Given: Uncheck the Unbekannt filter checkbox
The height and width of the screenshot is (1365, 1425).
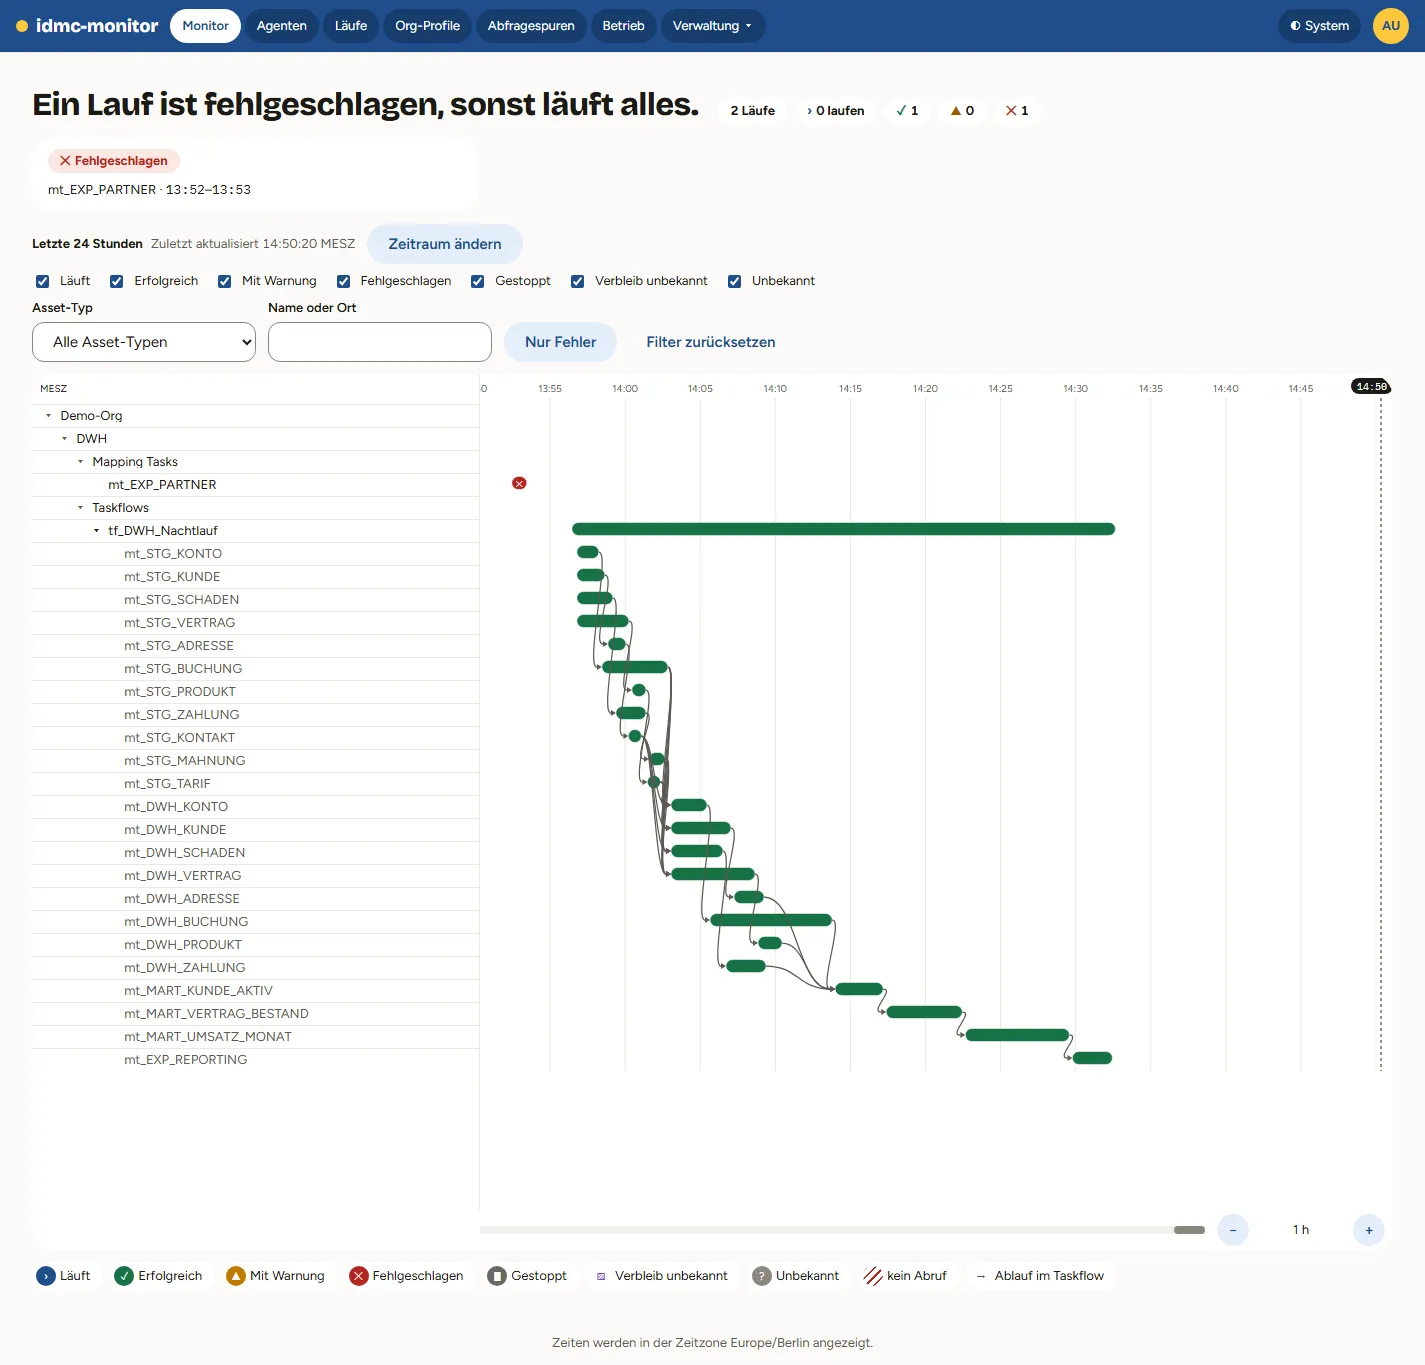Looking at the screenshot, I should 735,282.
